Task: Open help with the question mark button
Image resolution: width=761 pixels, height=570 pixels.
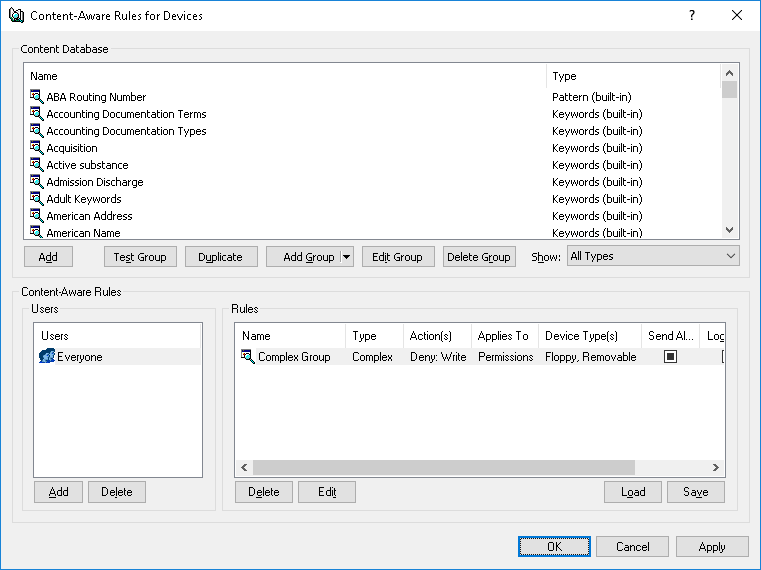Action: 692,16
